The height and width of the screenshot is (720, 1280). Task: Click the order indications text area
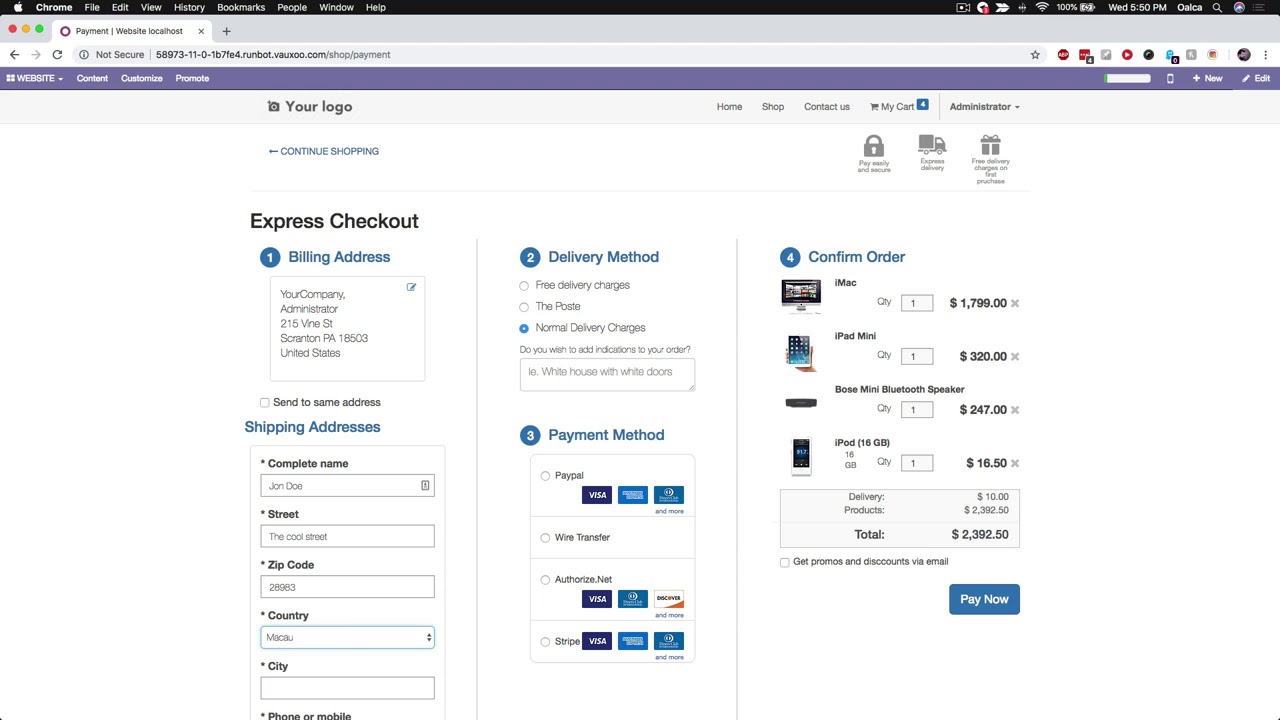coord(607,374)
